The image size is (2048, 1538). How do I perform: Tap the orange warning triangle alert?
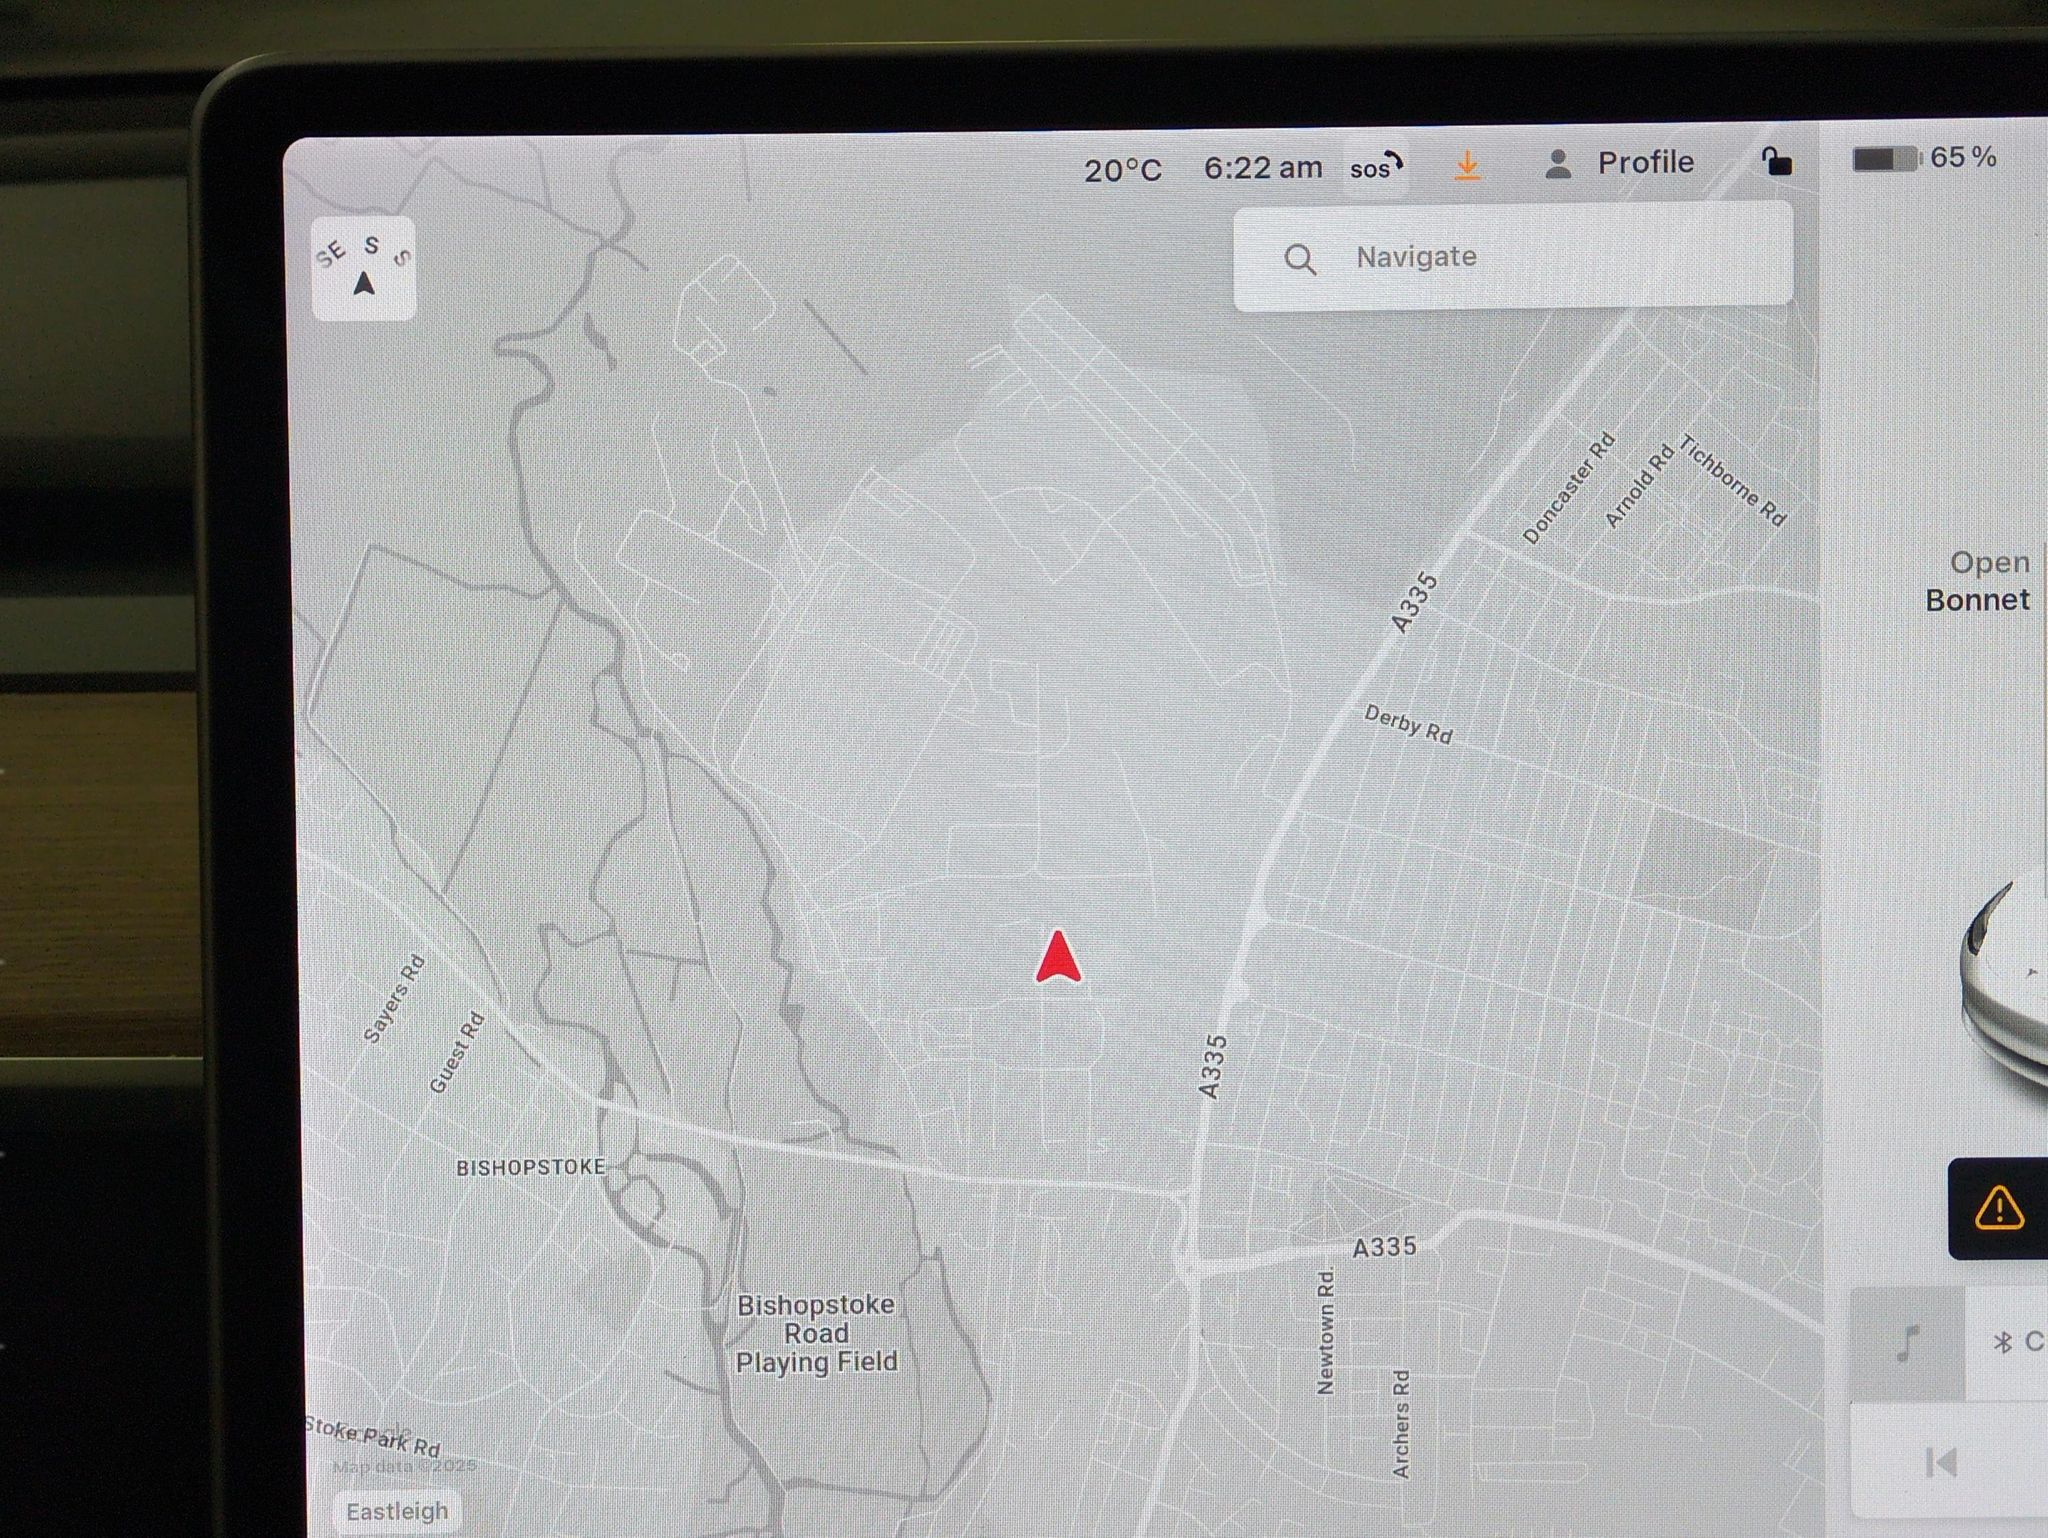[1999, 1208]
